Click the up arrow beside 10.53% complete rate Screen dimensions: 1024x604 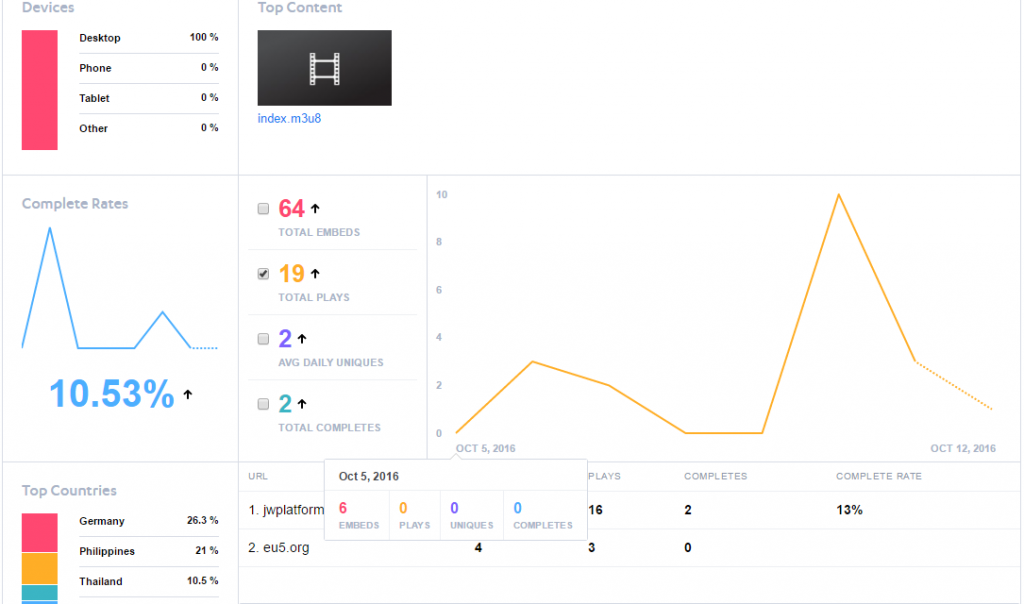(188, 394)
